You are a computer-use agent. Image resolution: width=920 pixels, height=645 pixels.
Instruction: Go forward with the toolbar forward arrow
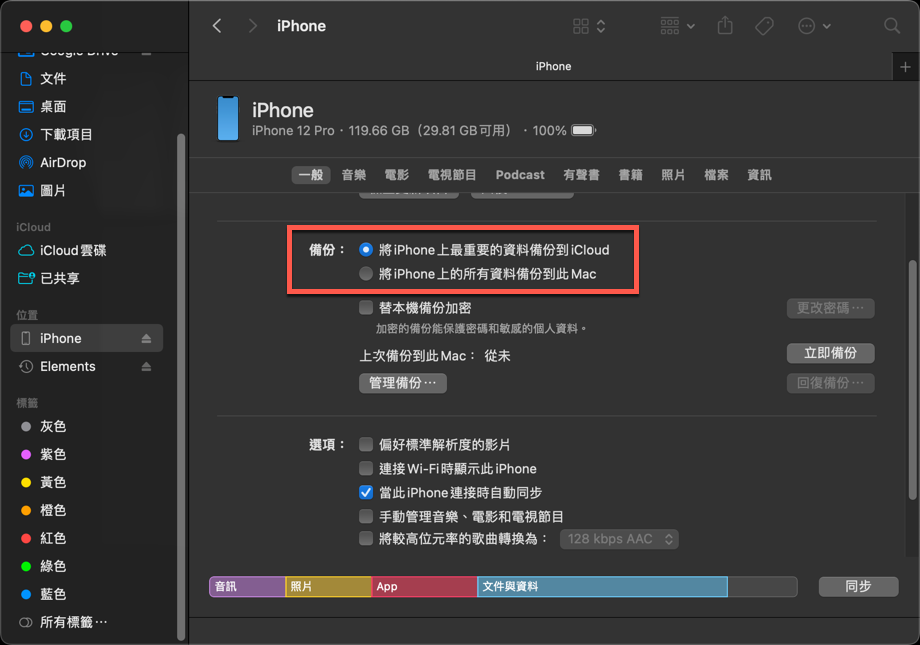tap(252, 26)
